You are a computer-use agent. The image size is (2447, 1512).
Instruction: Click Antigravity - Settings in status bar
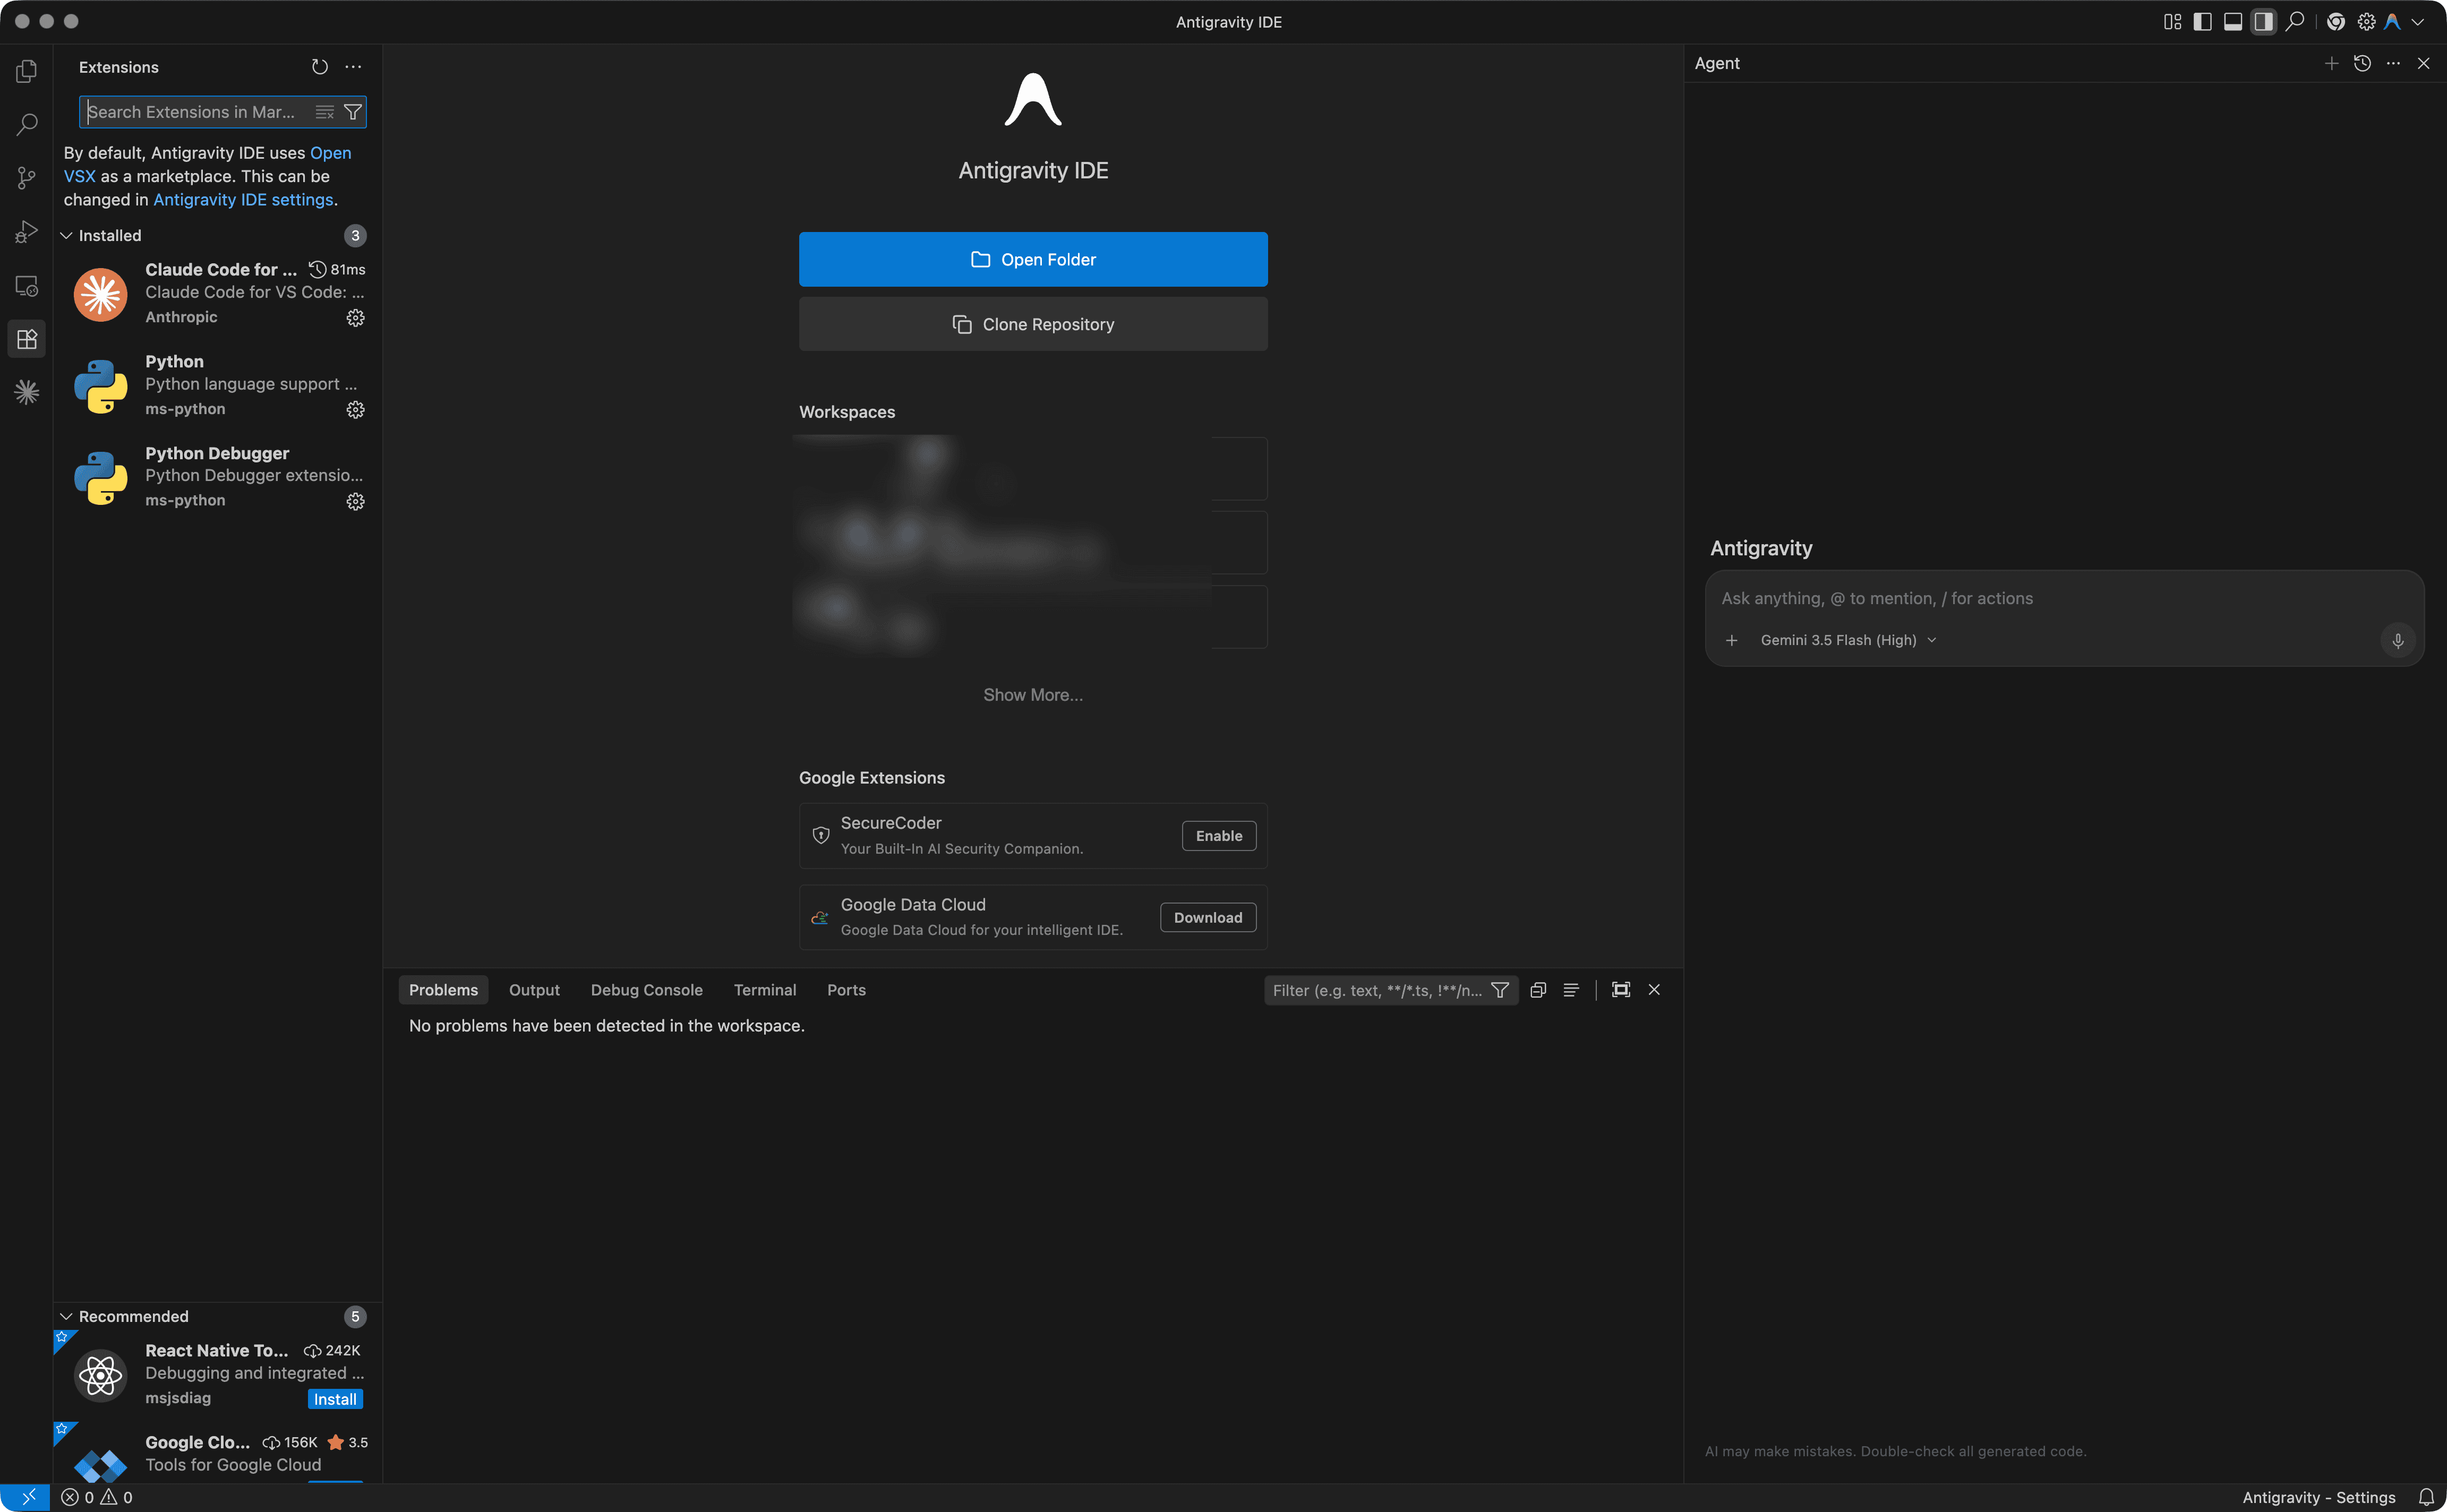pos(2318,1497)
